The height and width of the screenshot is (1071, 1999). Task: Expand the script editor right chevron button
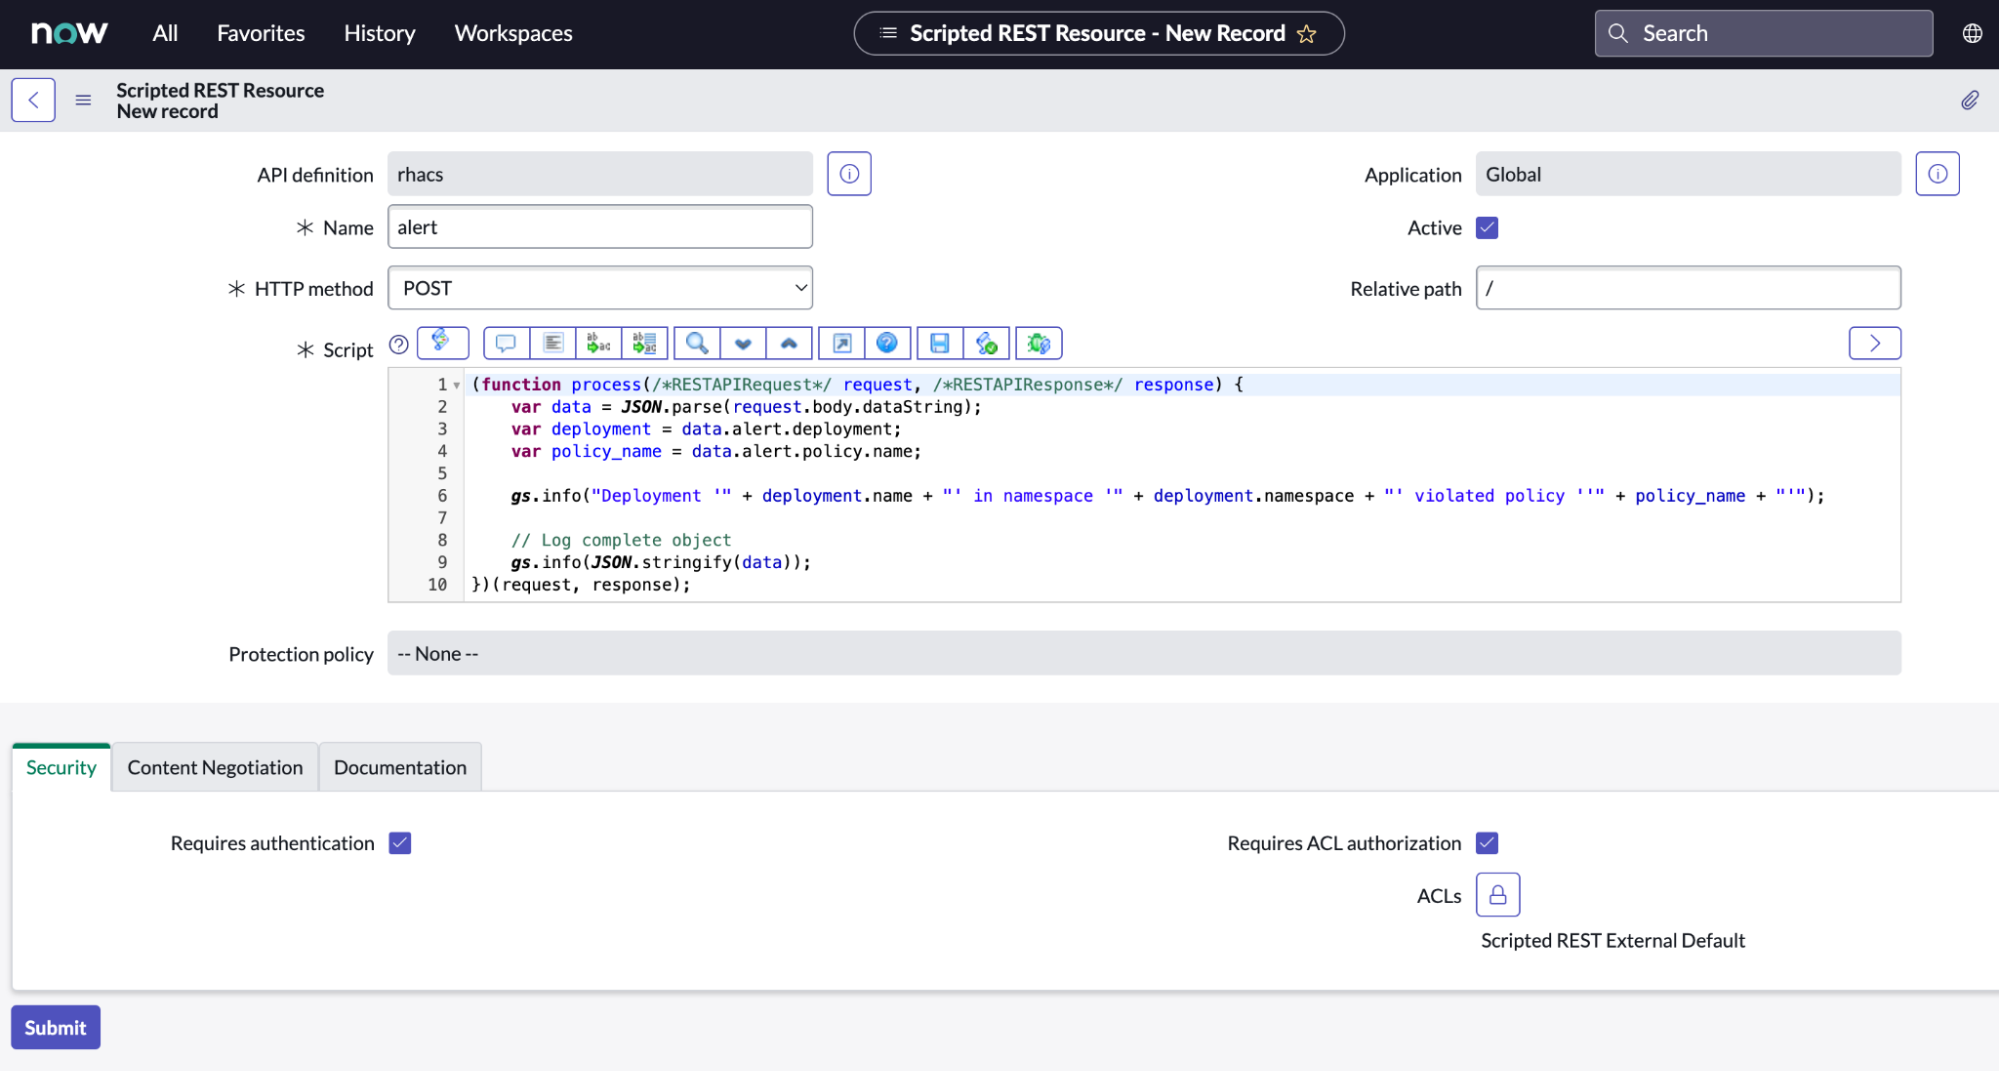point(1874,343)
